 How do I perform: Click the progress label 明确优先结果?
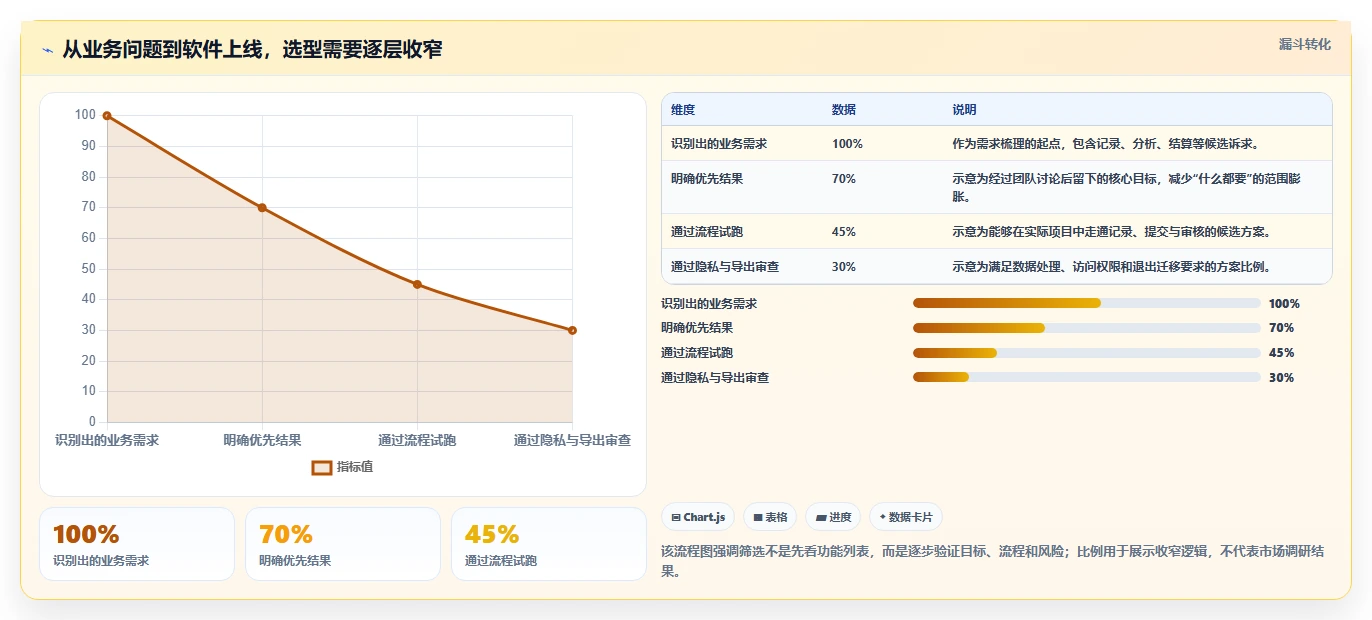tap(697, 328)
